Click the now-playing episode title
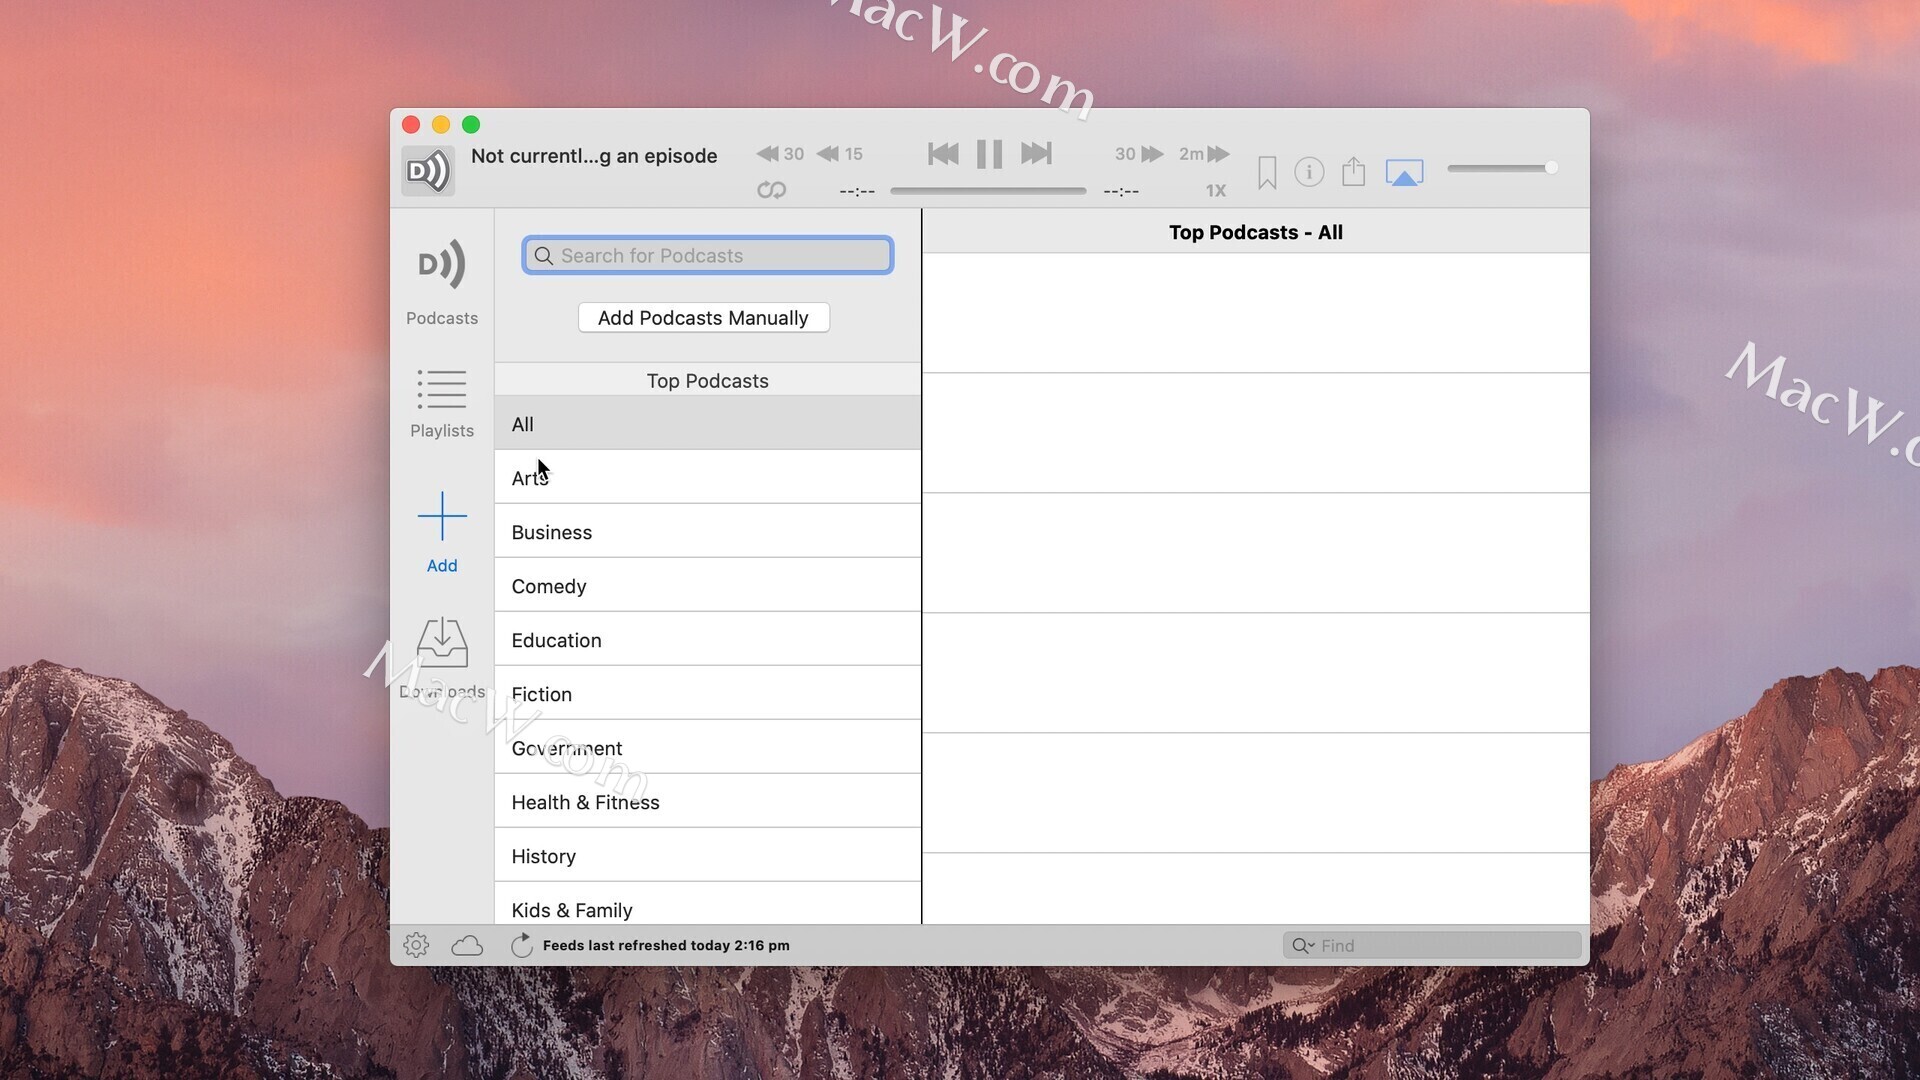 point(594,156)
